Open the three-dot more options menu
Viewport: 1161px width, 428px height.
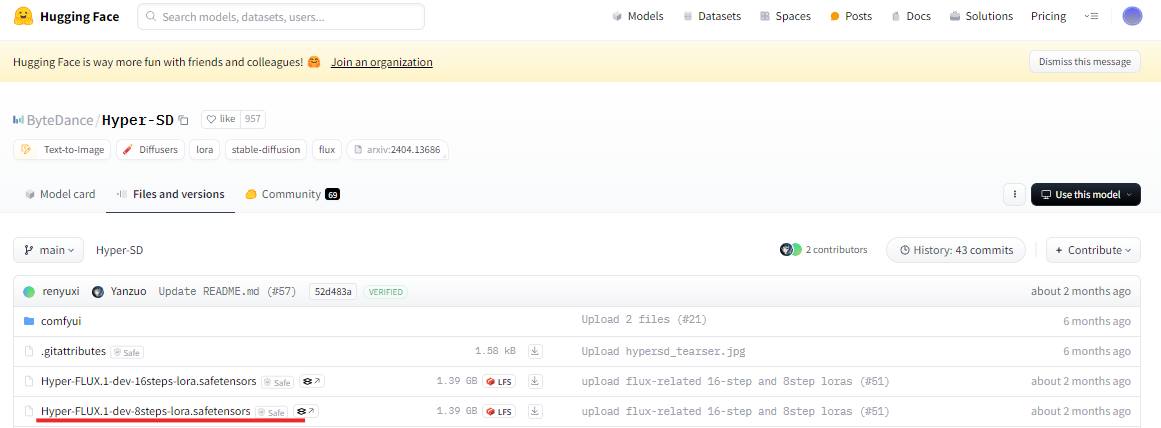click(x=1014, y=194)
